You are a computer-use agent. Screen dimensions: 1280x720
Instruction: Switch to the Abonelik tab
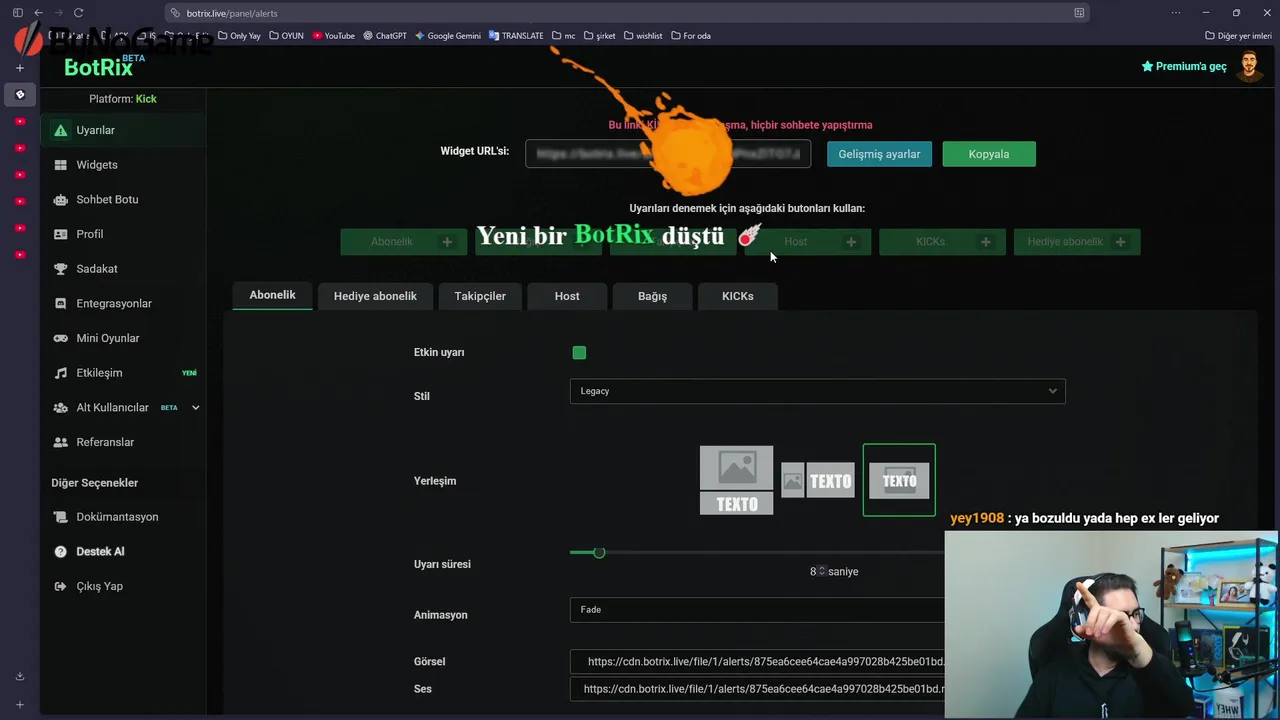[x=272, y=295]
